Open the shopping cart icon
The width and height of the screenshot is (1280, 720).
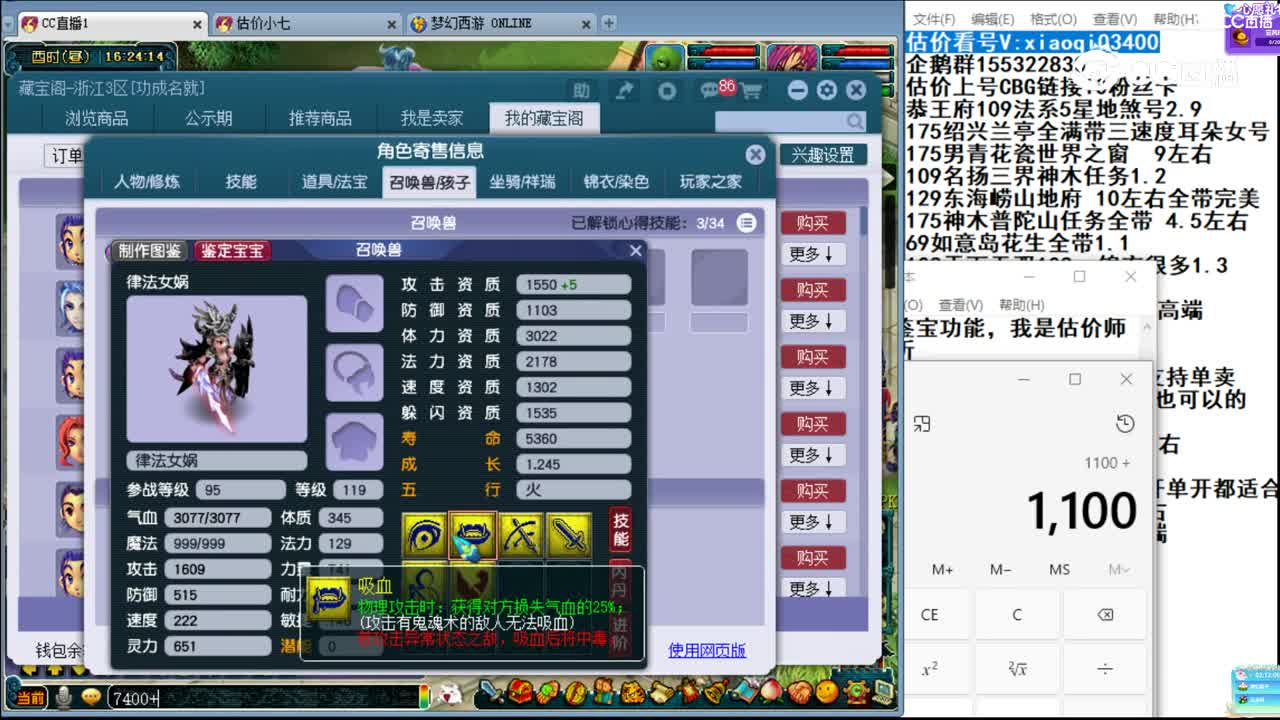[x=751, y=91]
